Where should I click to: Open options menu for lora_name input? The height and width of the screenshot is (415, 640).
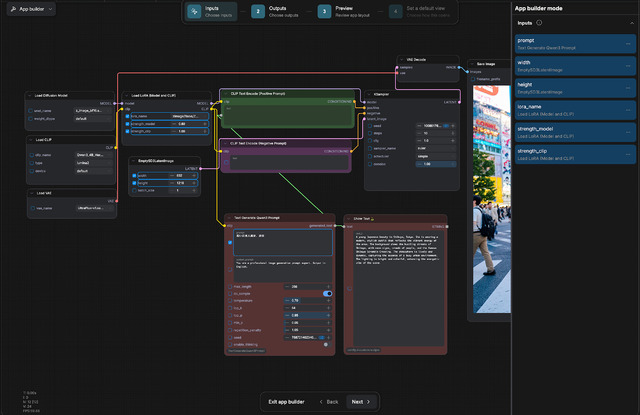[629, 110]
